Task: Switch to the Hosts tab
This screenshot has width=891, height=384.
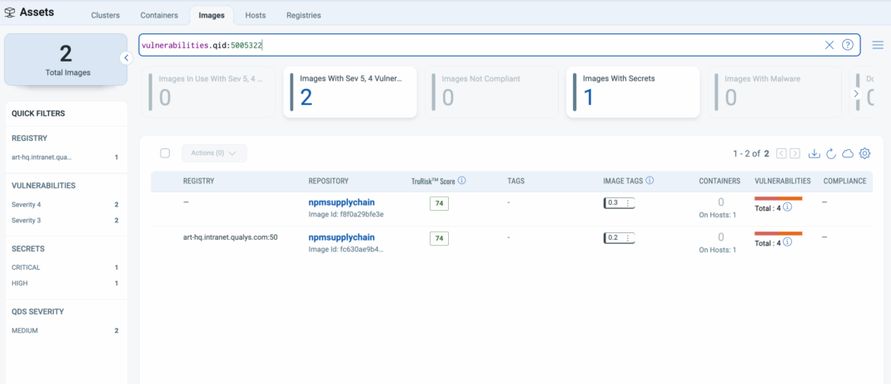Action: [255, 15]
